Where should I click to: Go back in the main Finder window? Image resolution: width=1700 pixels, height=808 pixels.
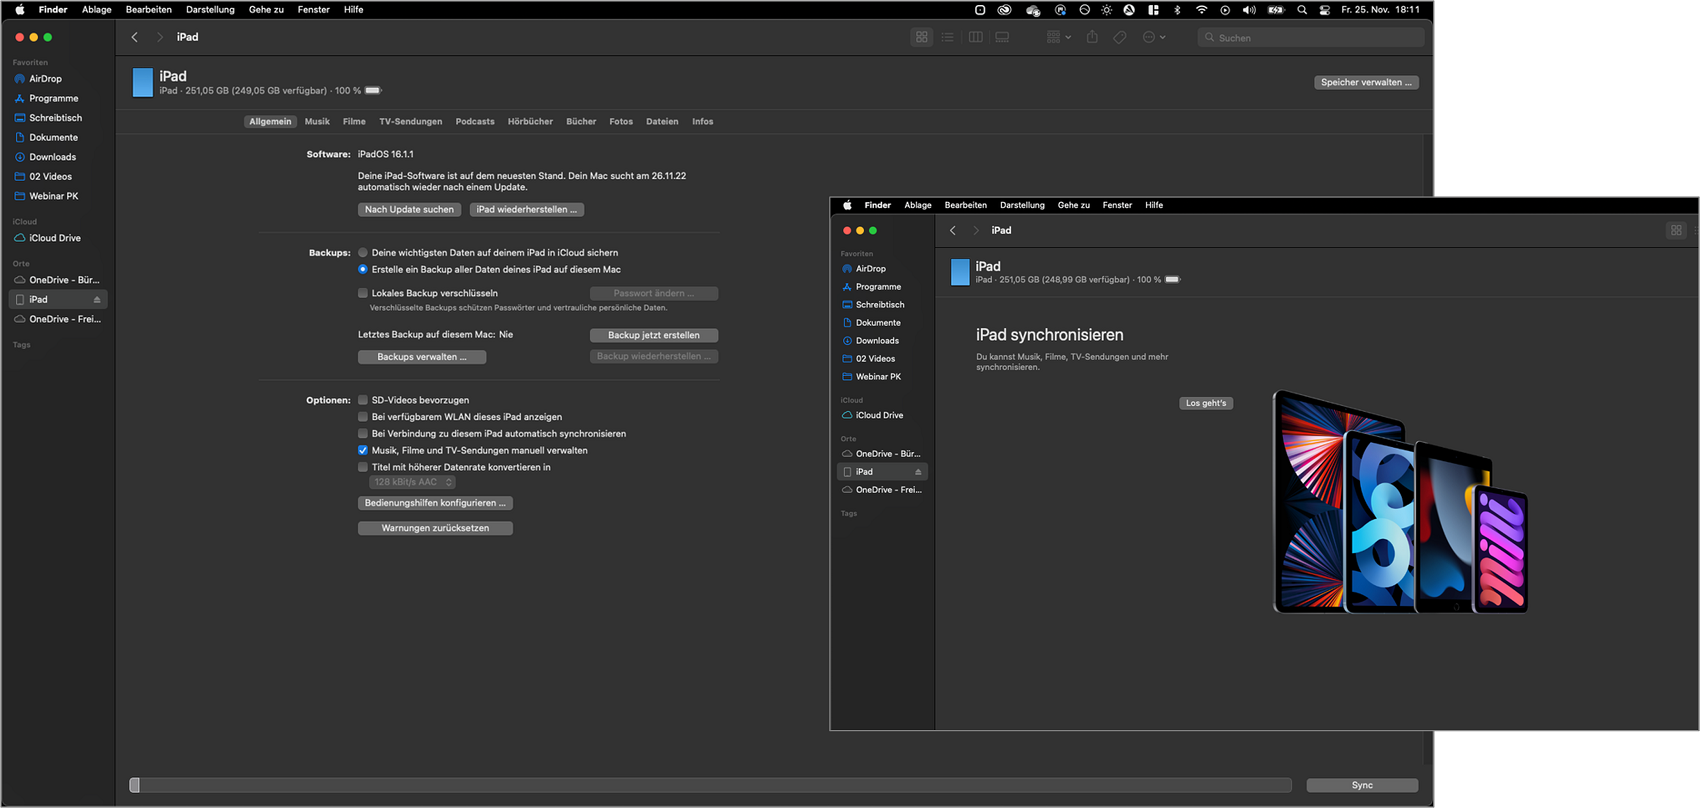click(135, 37)
